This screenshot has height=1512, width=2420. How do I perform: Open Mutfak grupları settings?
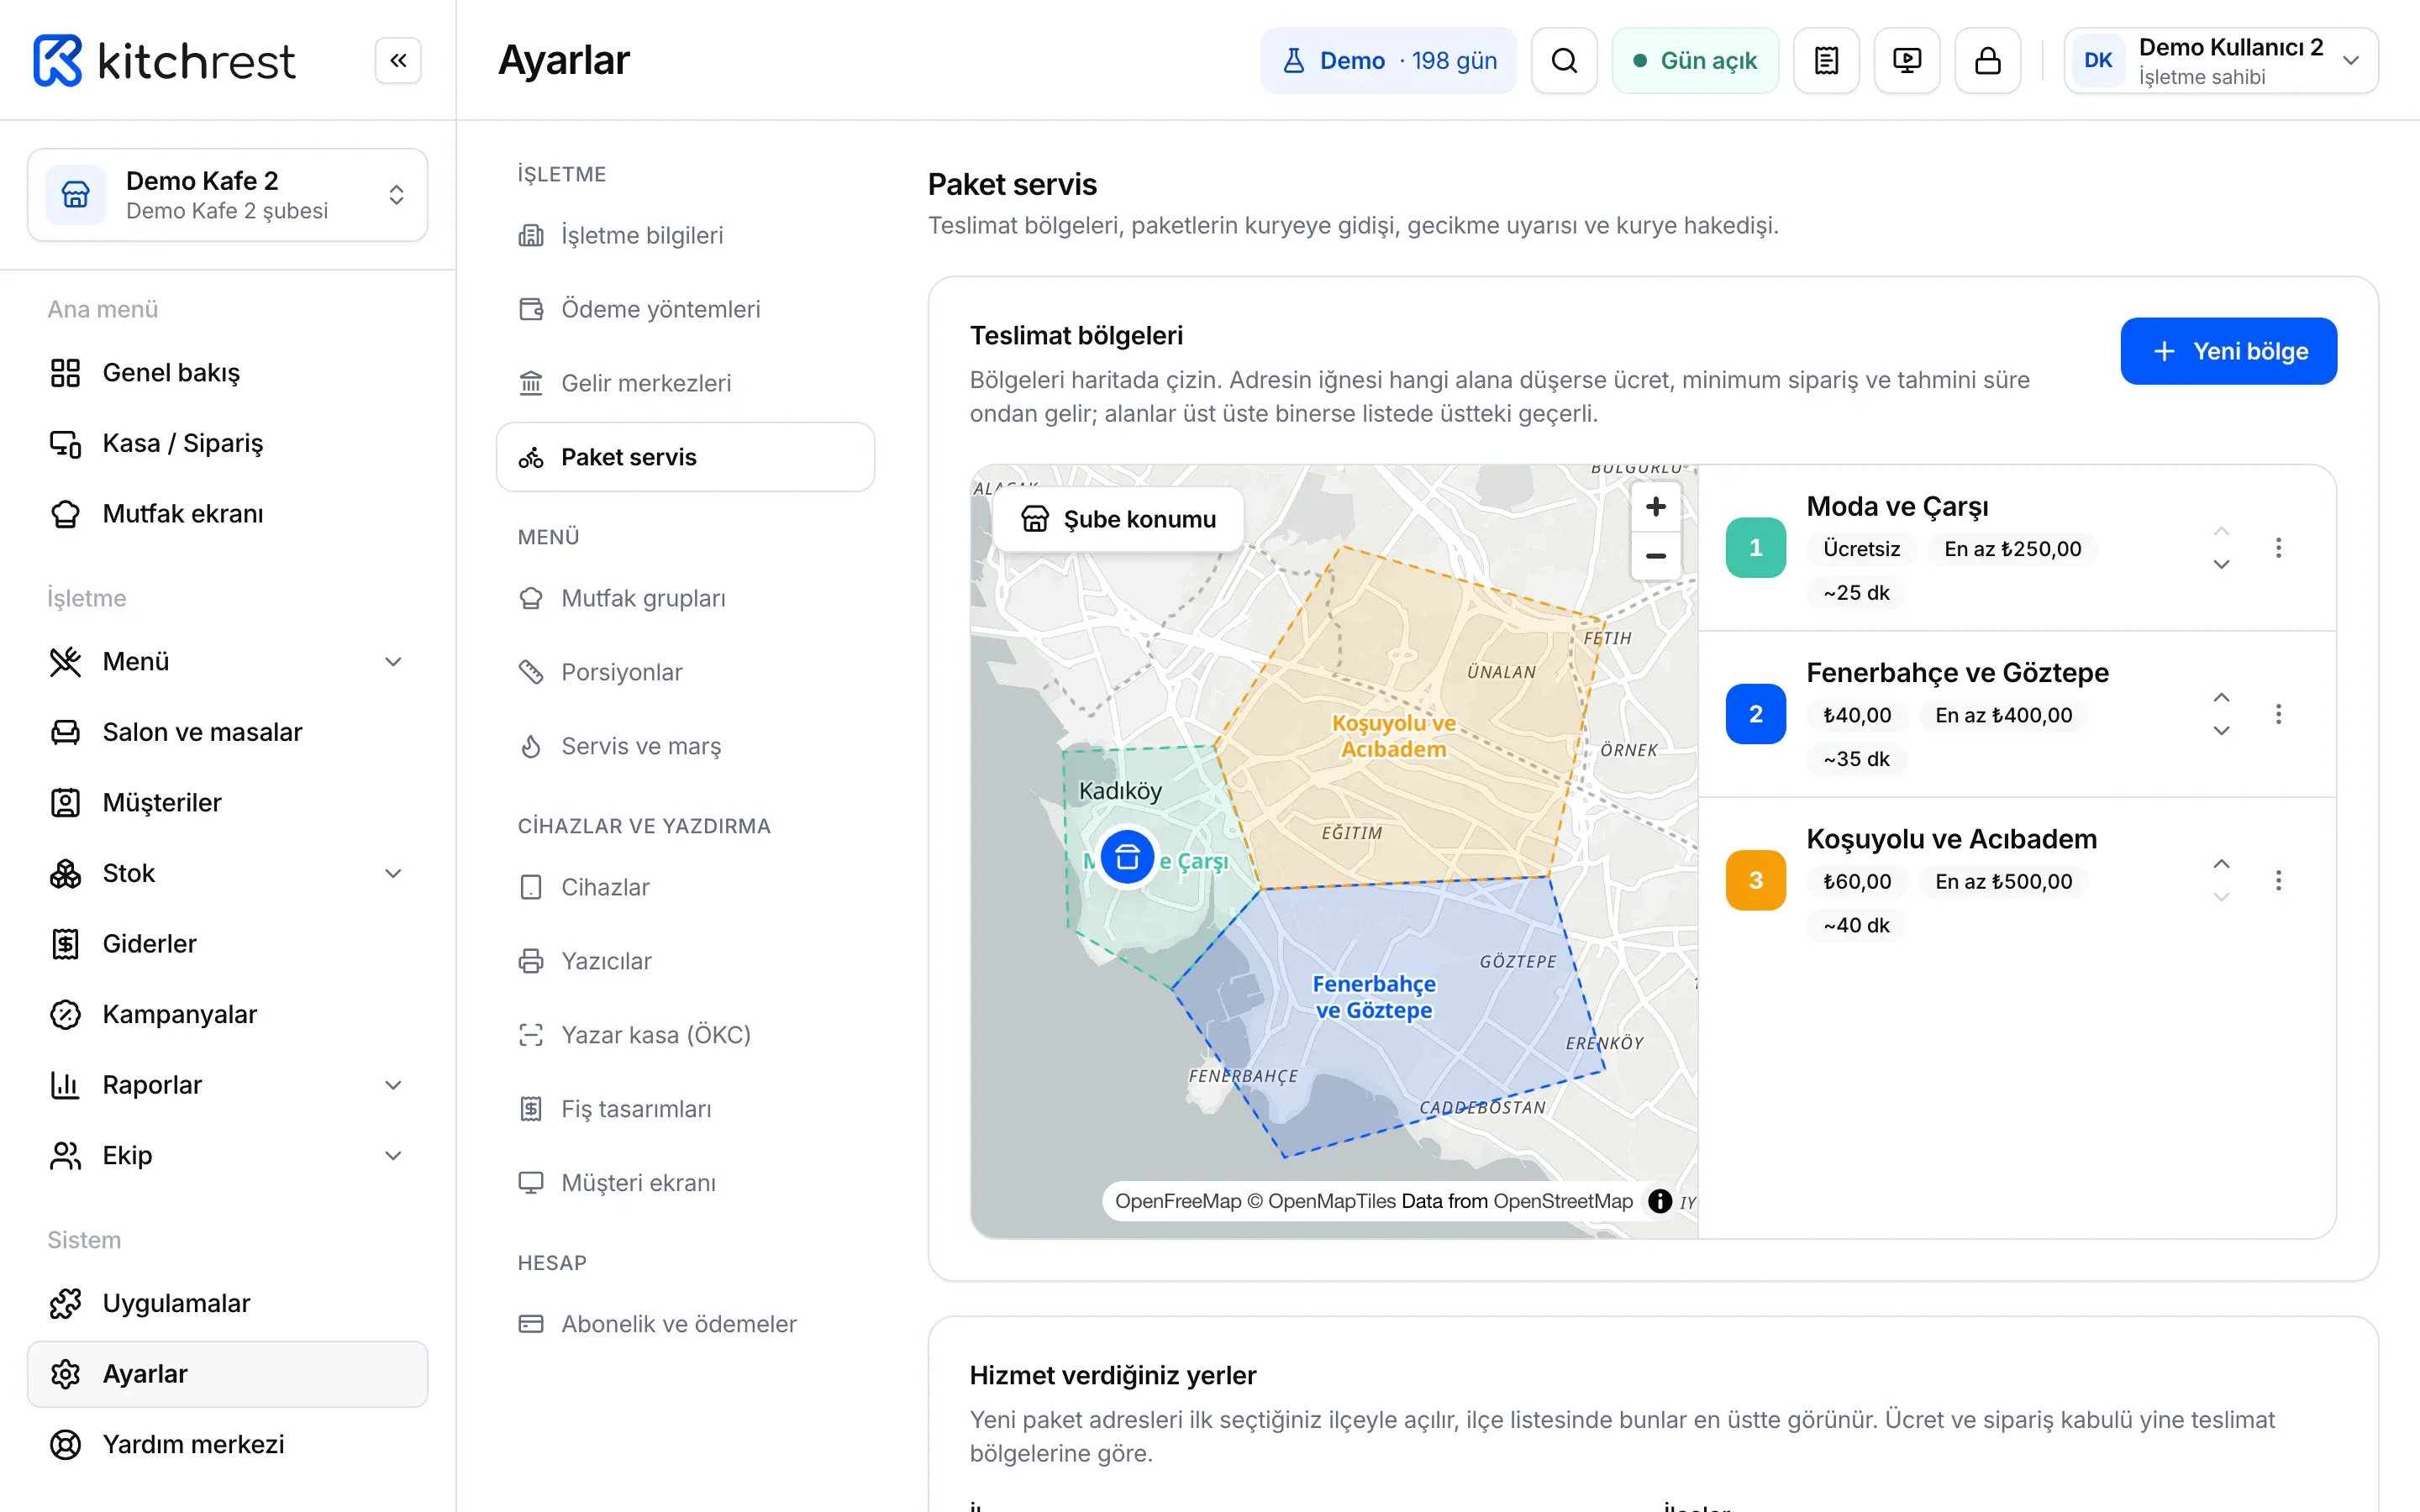coord(686,599)
